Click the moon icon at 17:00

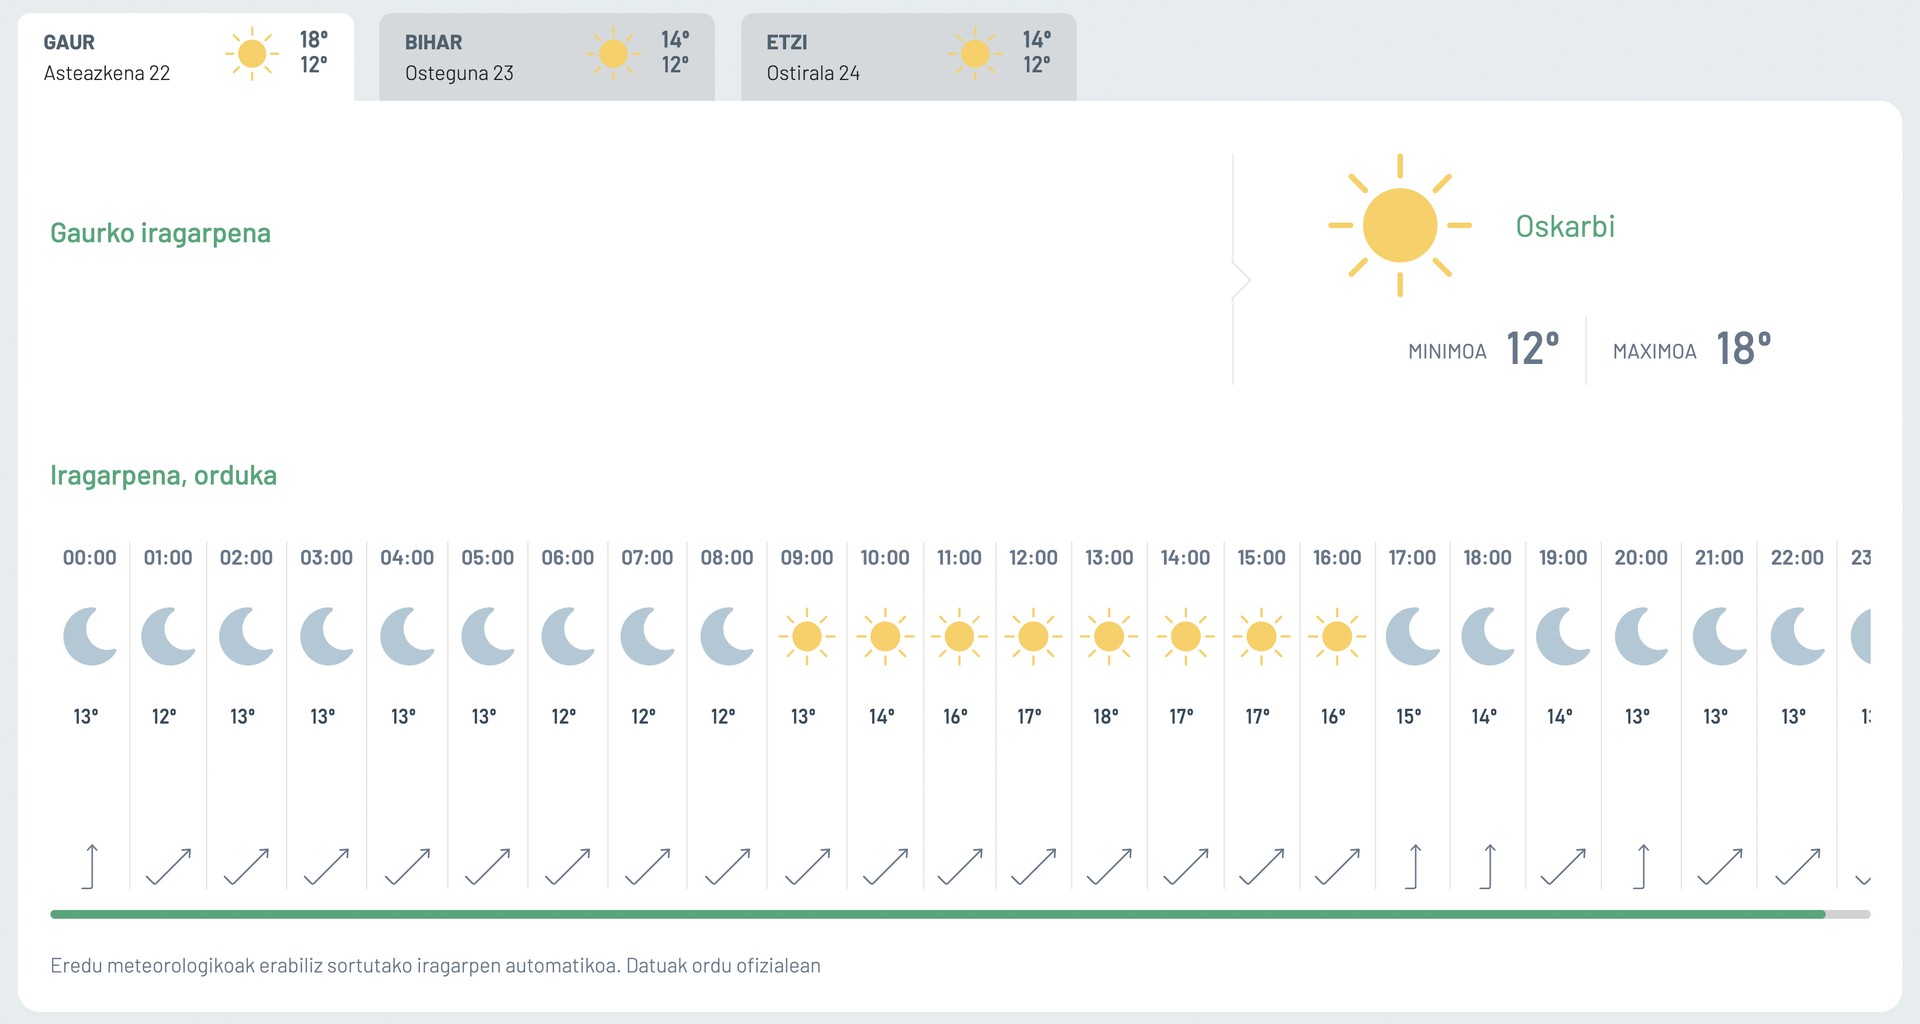[1412, 636]
